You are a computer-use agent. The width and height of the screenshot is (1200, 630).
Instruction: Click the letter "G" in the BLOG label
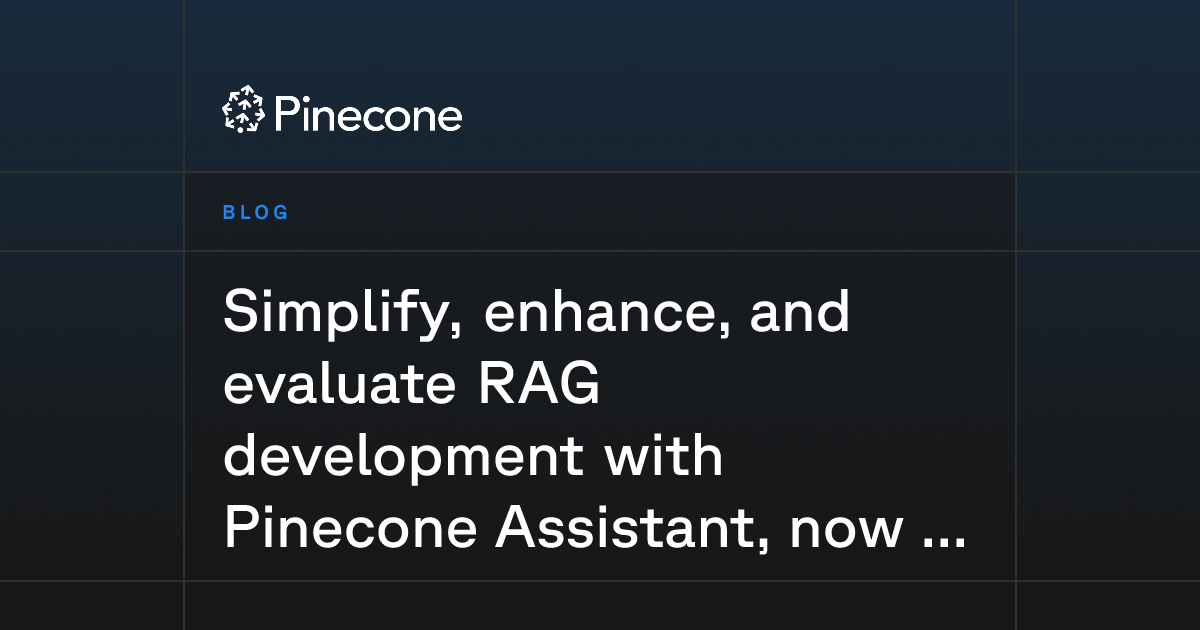click(281, 212)
